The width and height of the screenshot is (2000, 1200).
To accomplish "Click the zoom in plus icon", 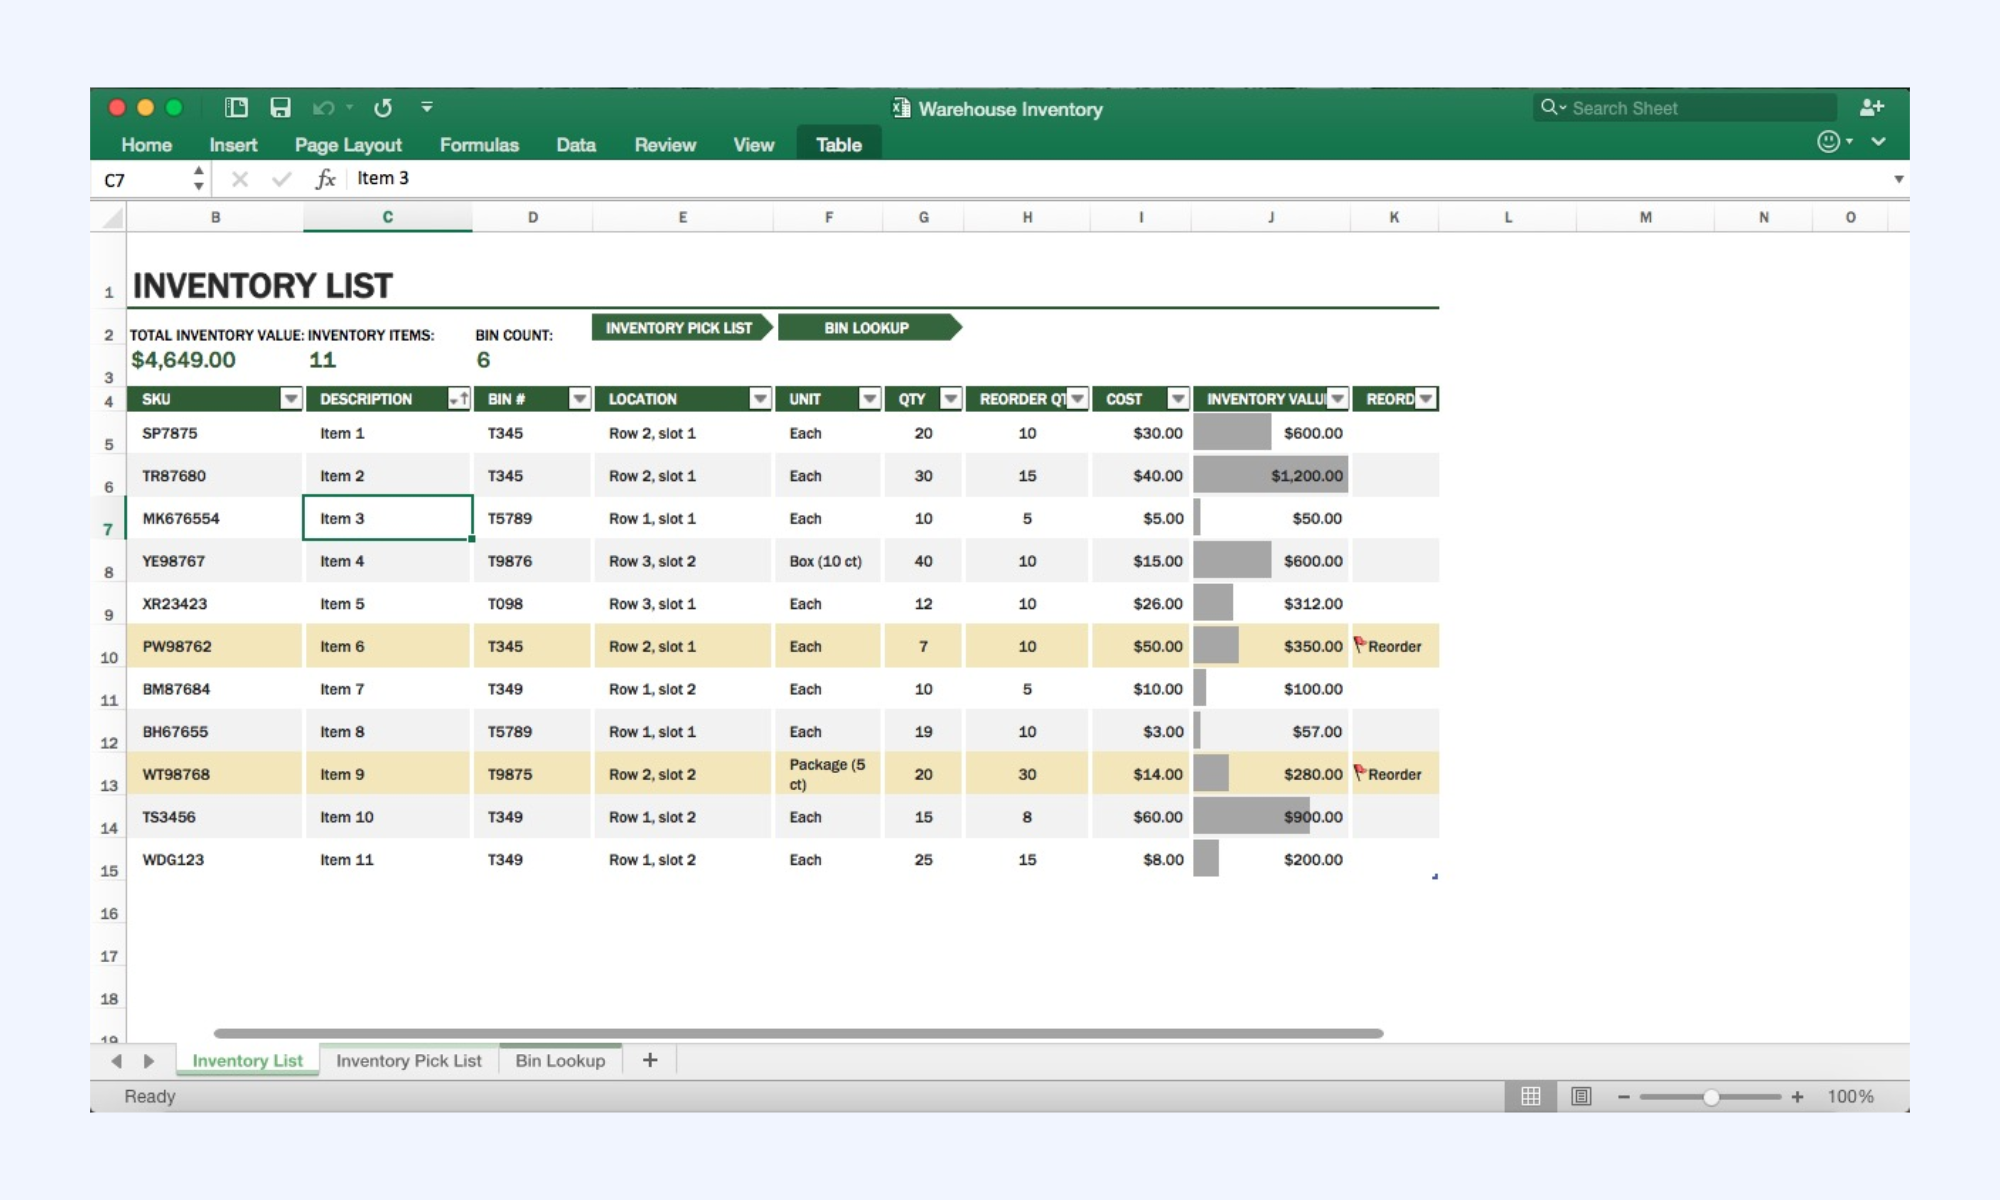I will [1797, 1097].
